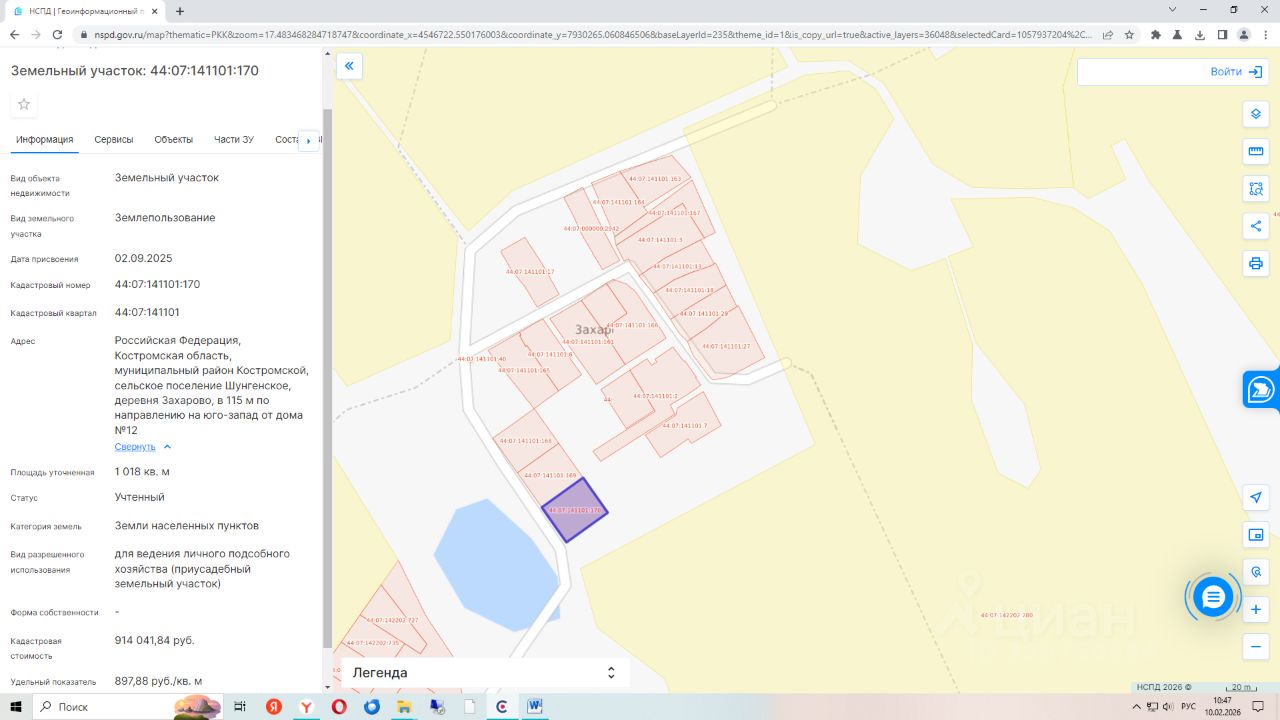Screen dimensions: 1280x720
Task: Click the Войти login button
Action: click(1236, 72)
